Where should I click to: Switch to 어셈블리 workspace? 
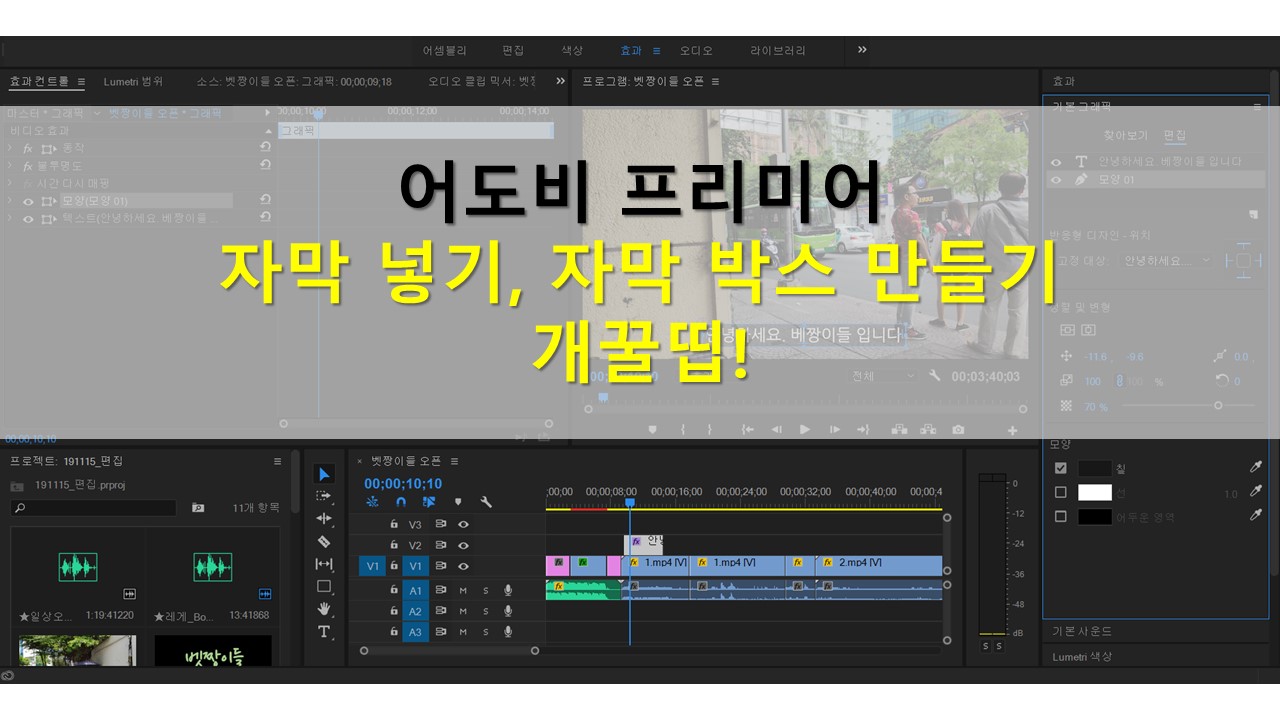point(444,50)
